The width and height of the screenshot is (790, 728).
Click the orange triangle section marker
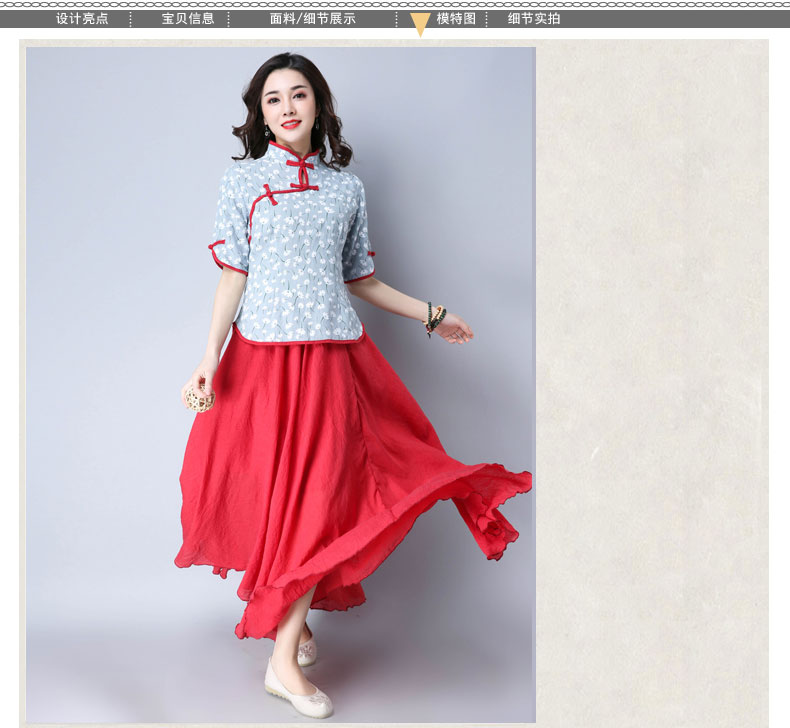tap(420, 25)
